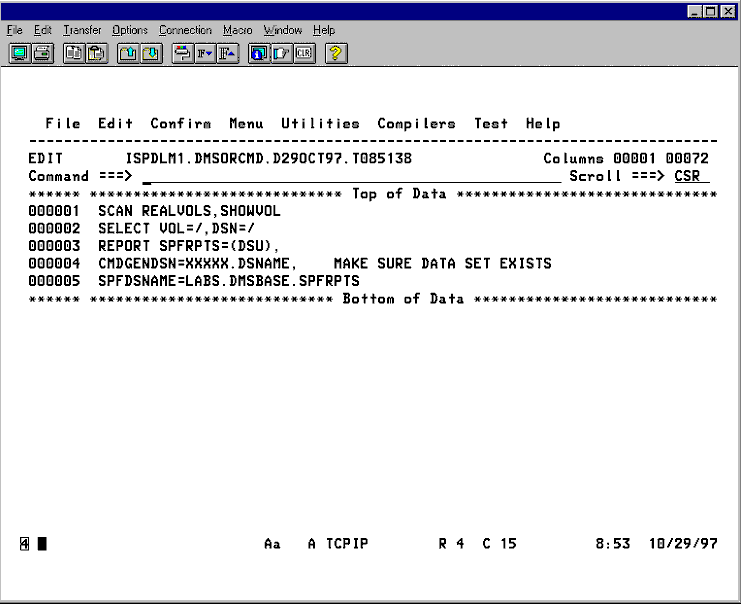The width and height of the screenshot is (741, 604).
Task: Click the Scroll CSR field
Action: click(687, 177)
